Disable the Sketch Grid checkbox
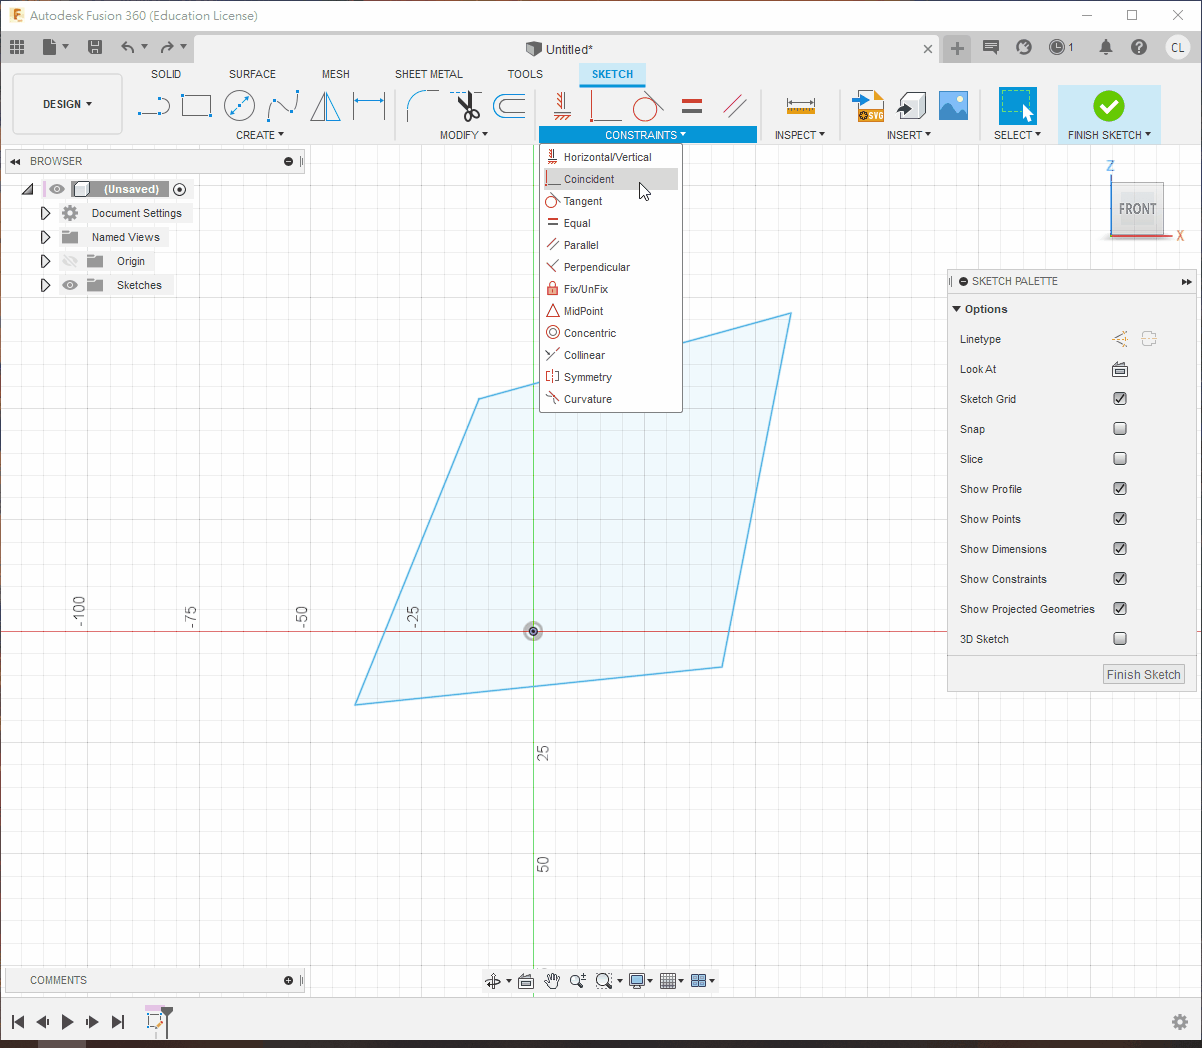 1120,399
